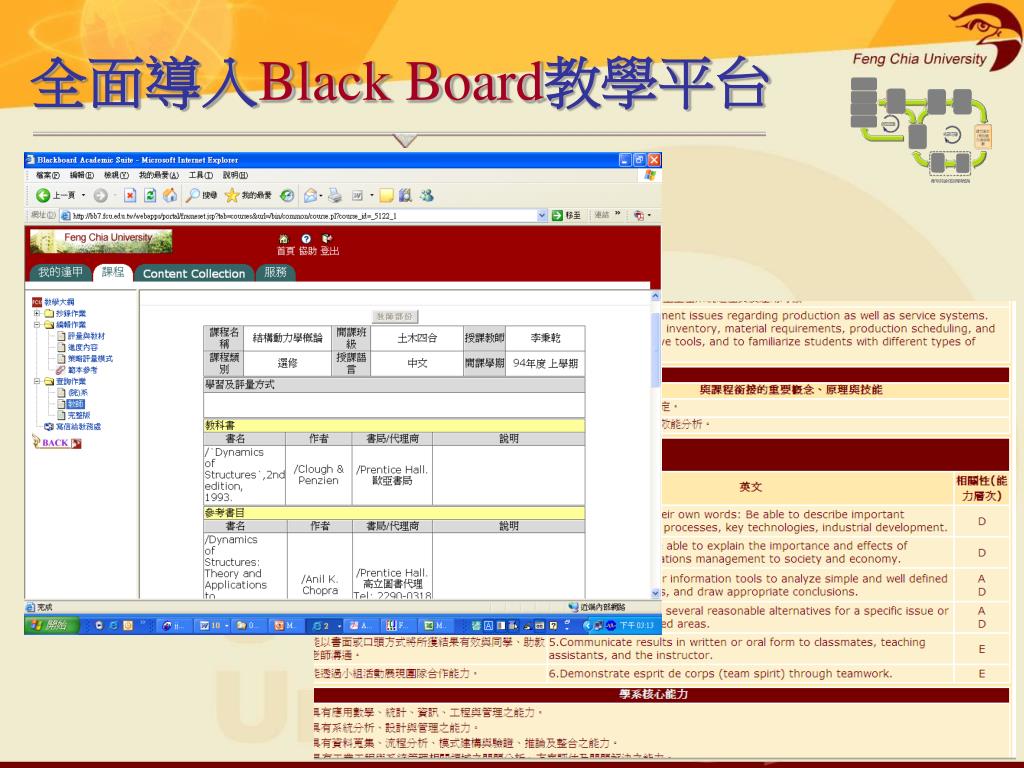1024x768 pixels.
Task: Open 進度內容 tree item
Action: pos(77,347)
